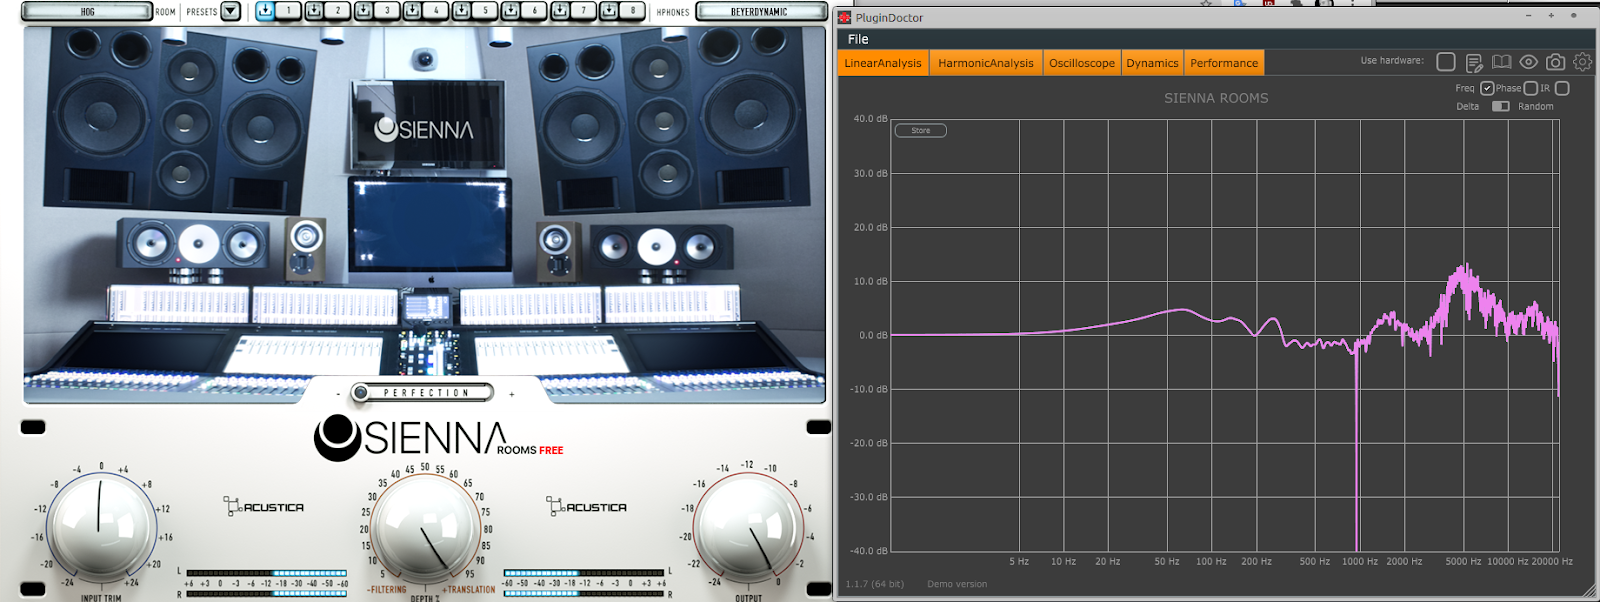This screenshot has height=602, width=1600.
Task: Open the notes edit icon in PluginDoctor
Action: click(x=1474, y=63)
